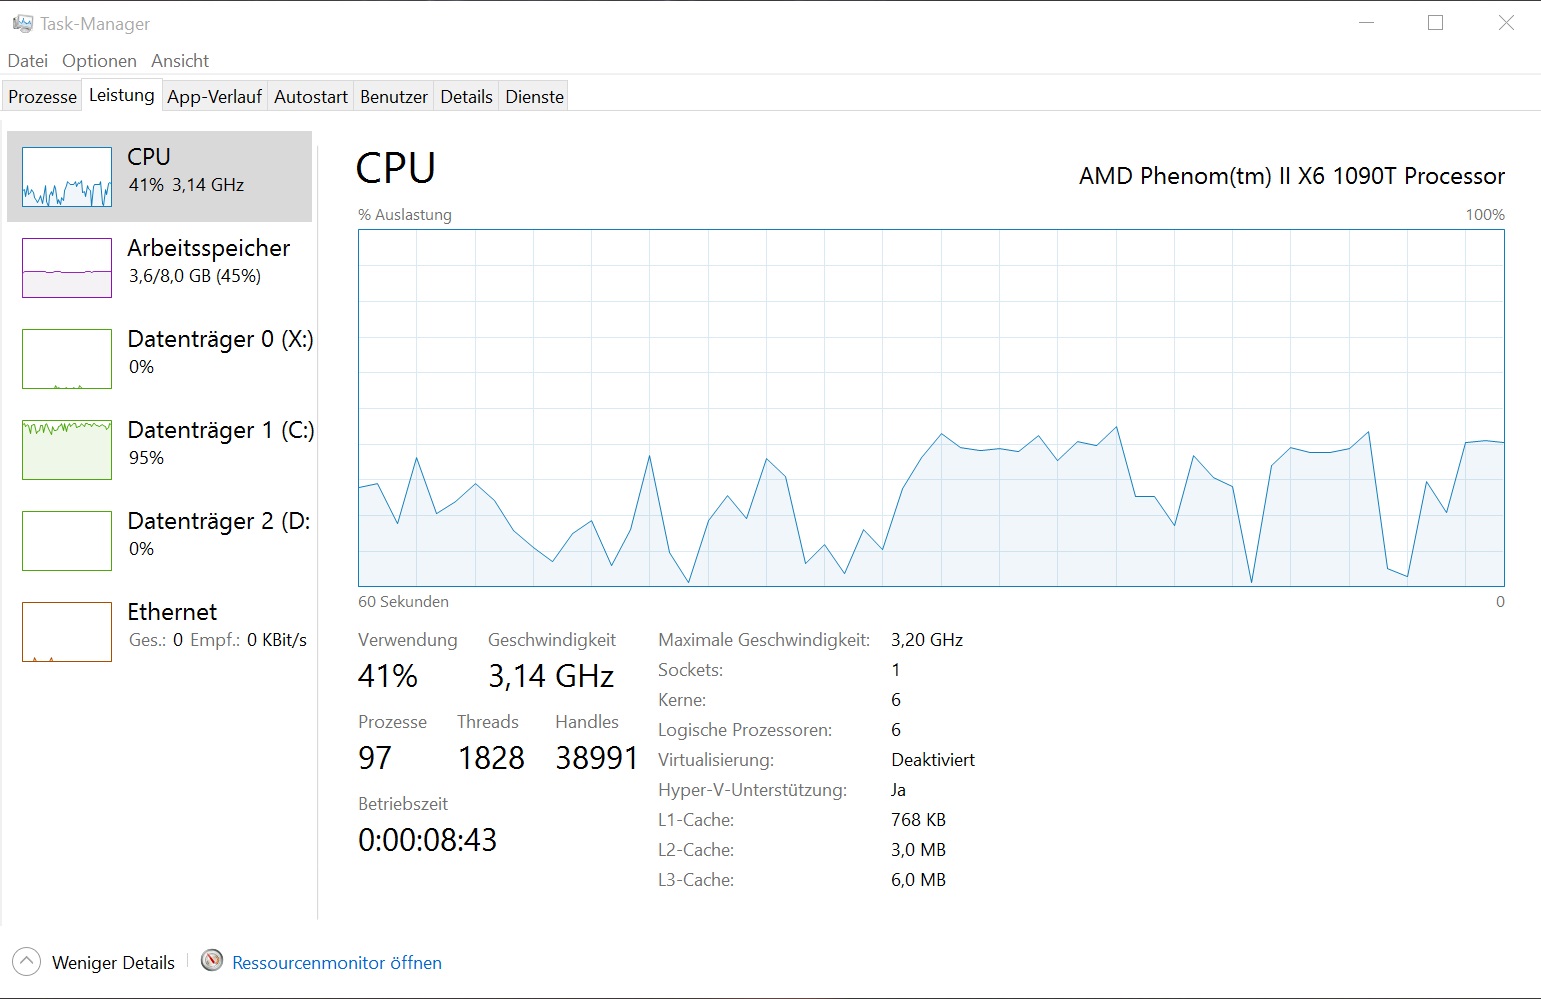Open the Optionen menu
The height and width of the screenshot is (999, 1541).
99,61
